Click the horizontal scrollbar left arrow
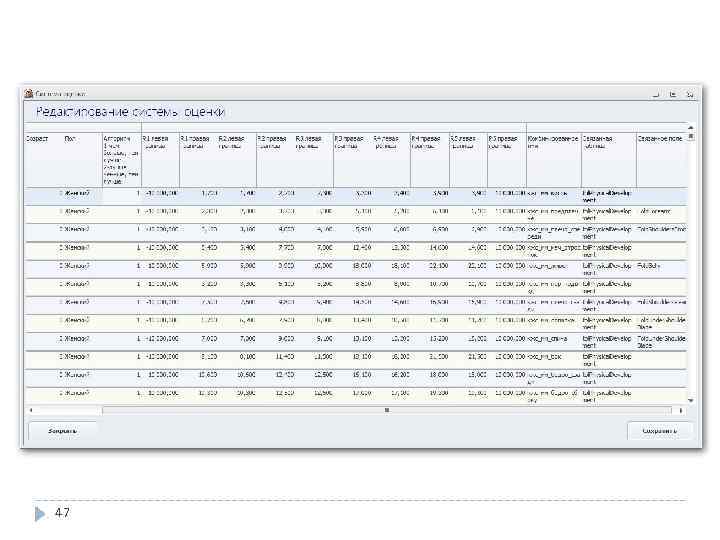The width and height of the screenshot is (720, 540). [x=31, y=410]
